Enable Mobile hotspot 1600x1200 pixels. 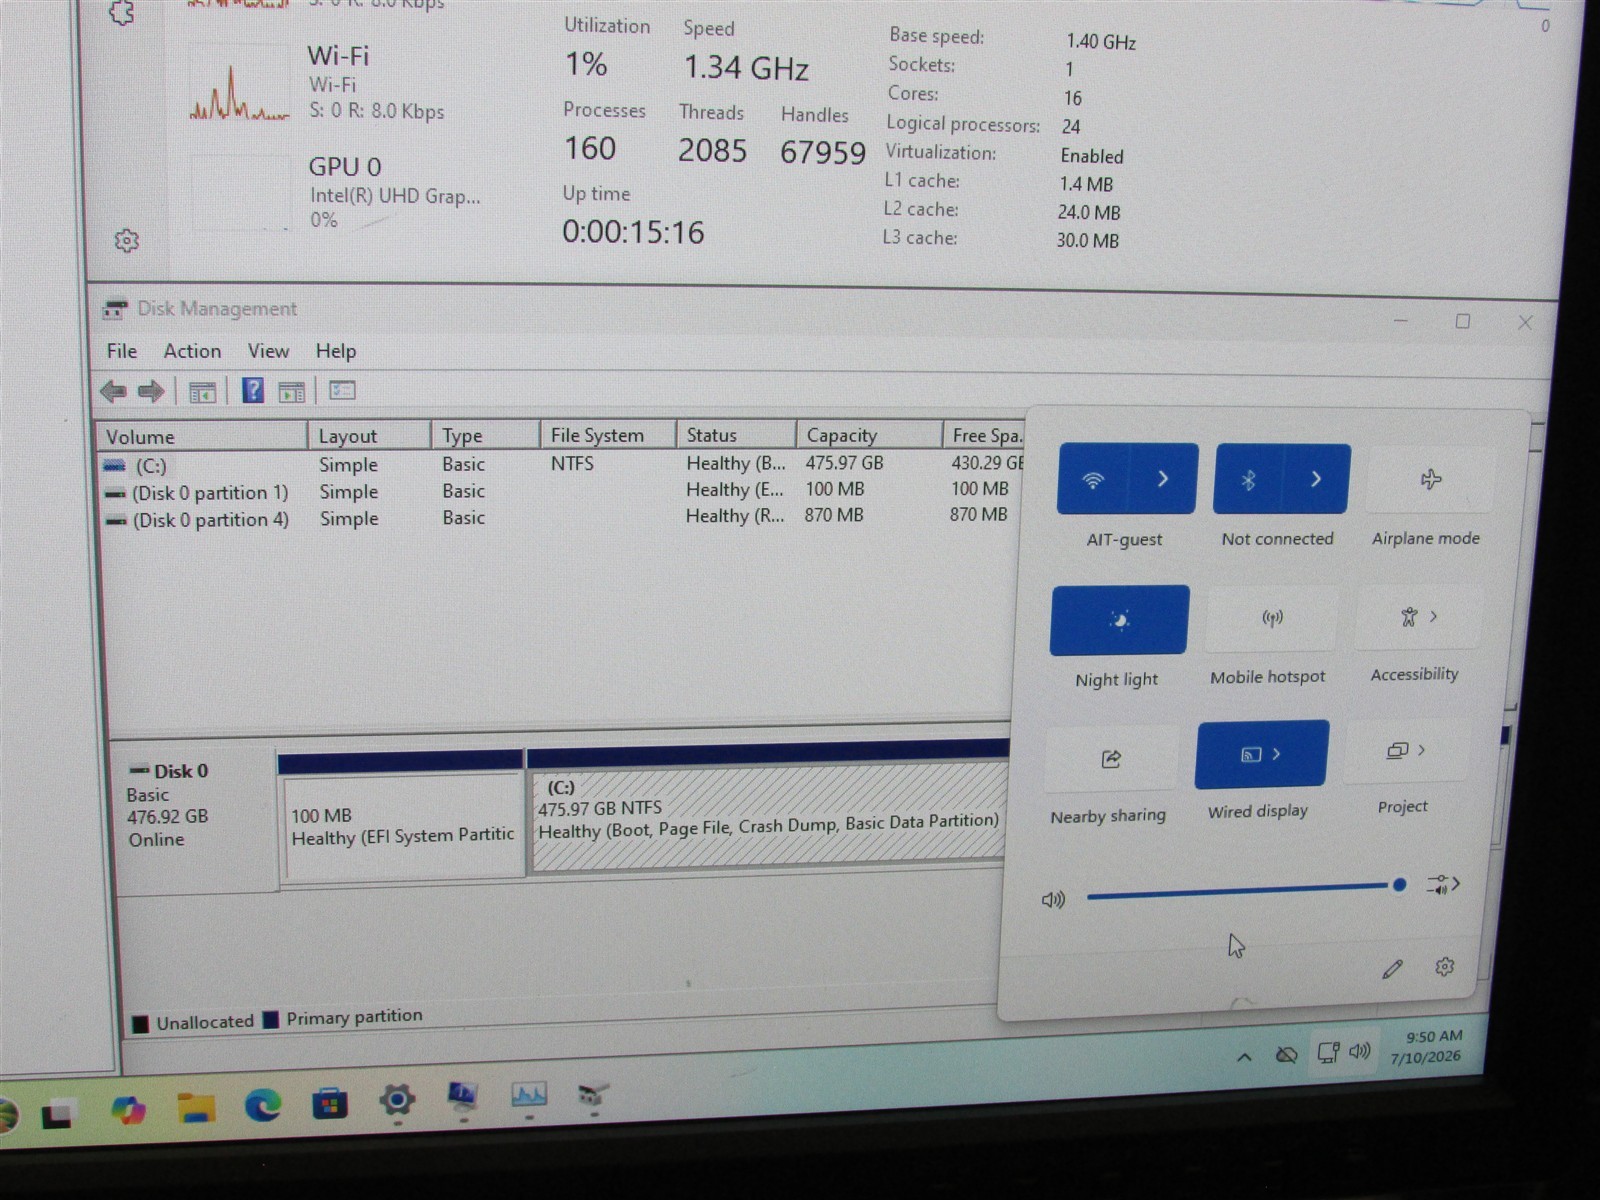click(1272, 619)
